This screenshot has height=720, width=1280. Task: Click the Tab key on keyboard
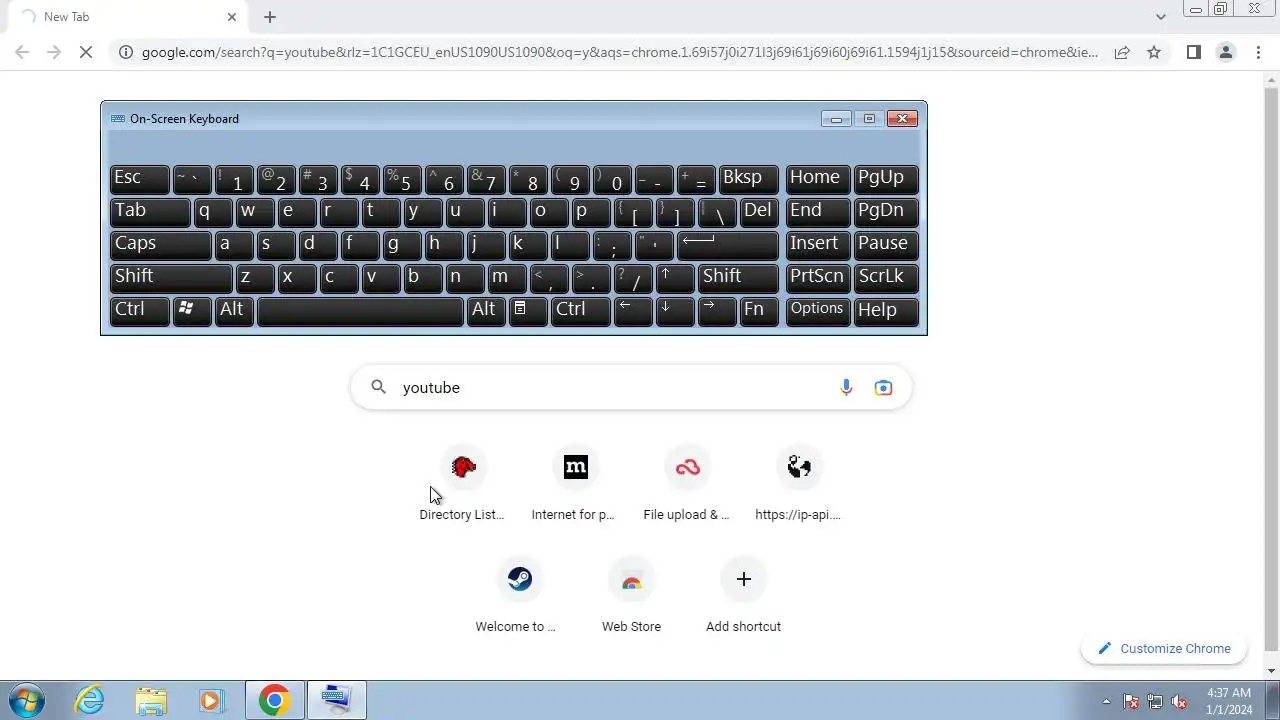150,211
